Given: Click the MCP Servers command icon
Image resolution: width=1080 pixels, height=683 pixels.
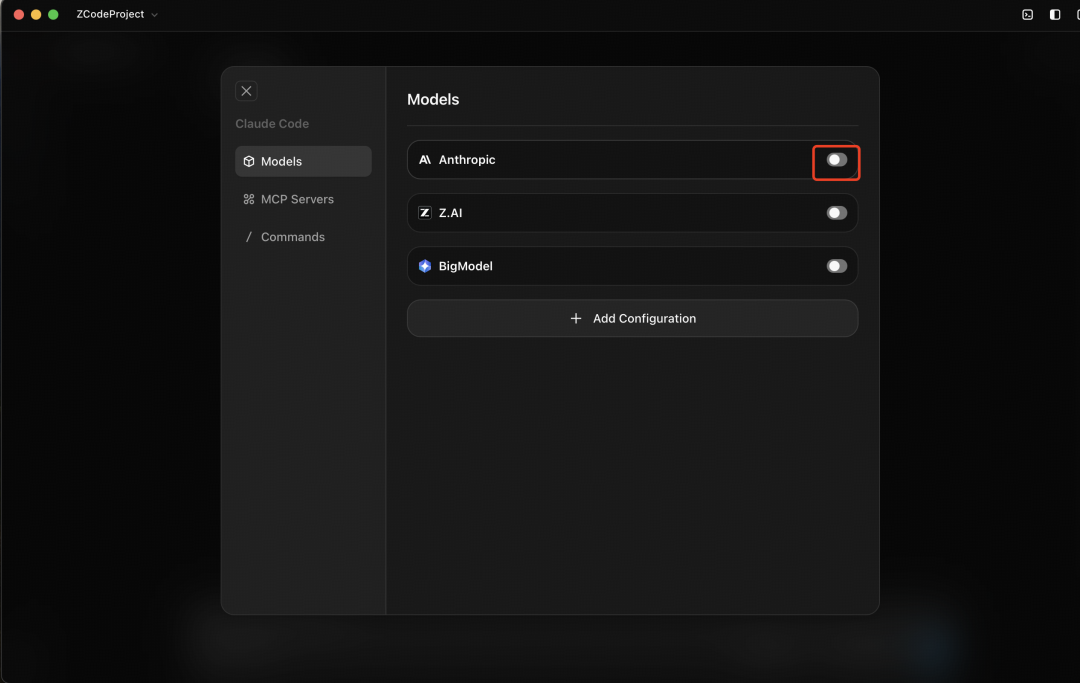Looking at the screenshot, I should pyautogui.click(x=249, y=199).
